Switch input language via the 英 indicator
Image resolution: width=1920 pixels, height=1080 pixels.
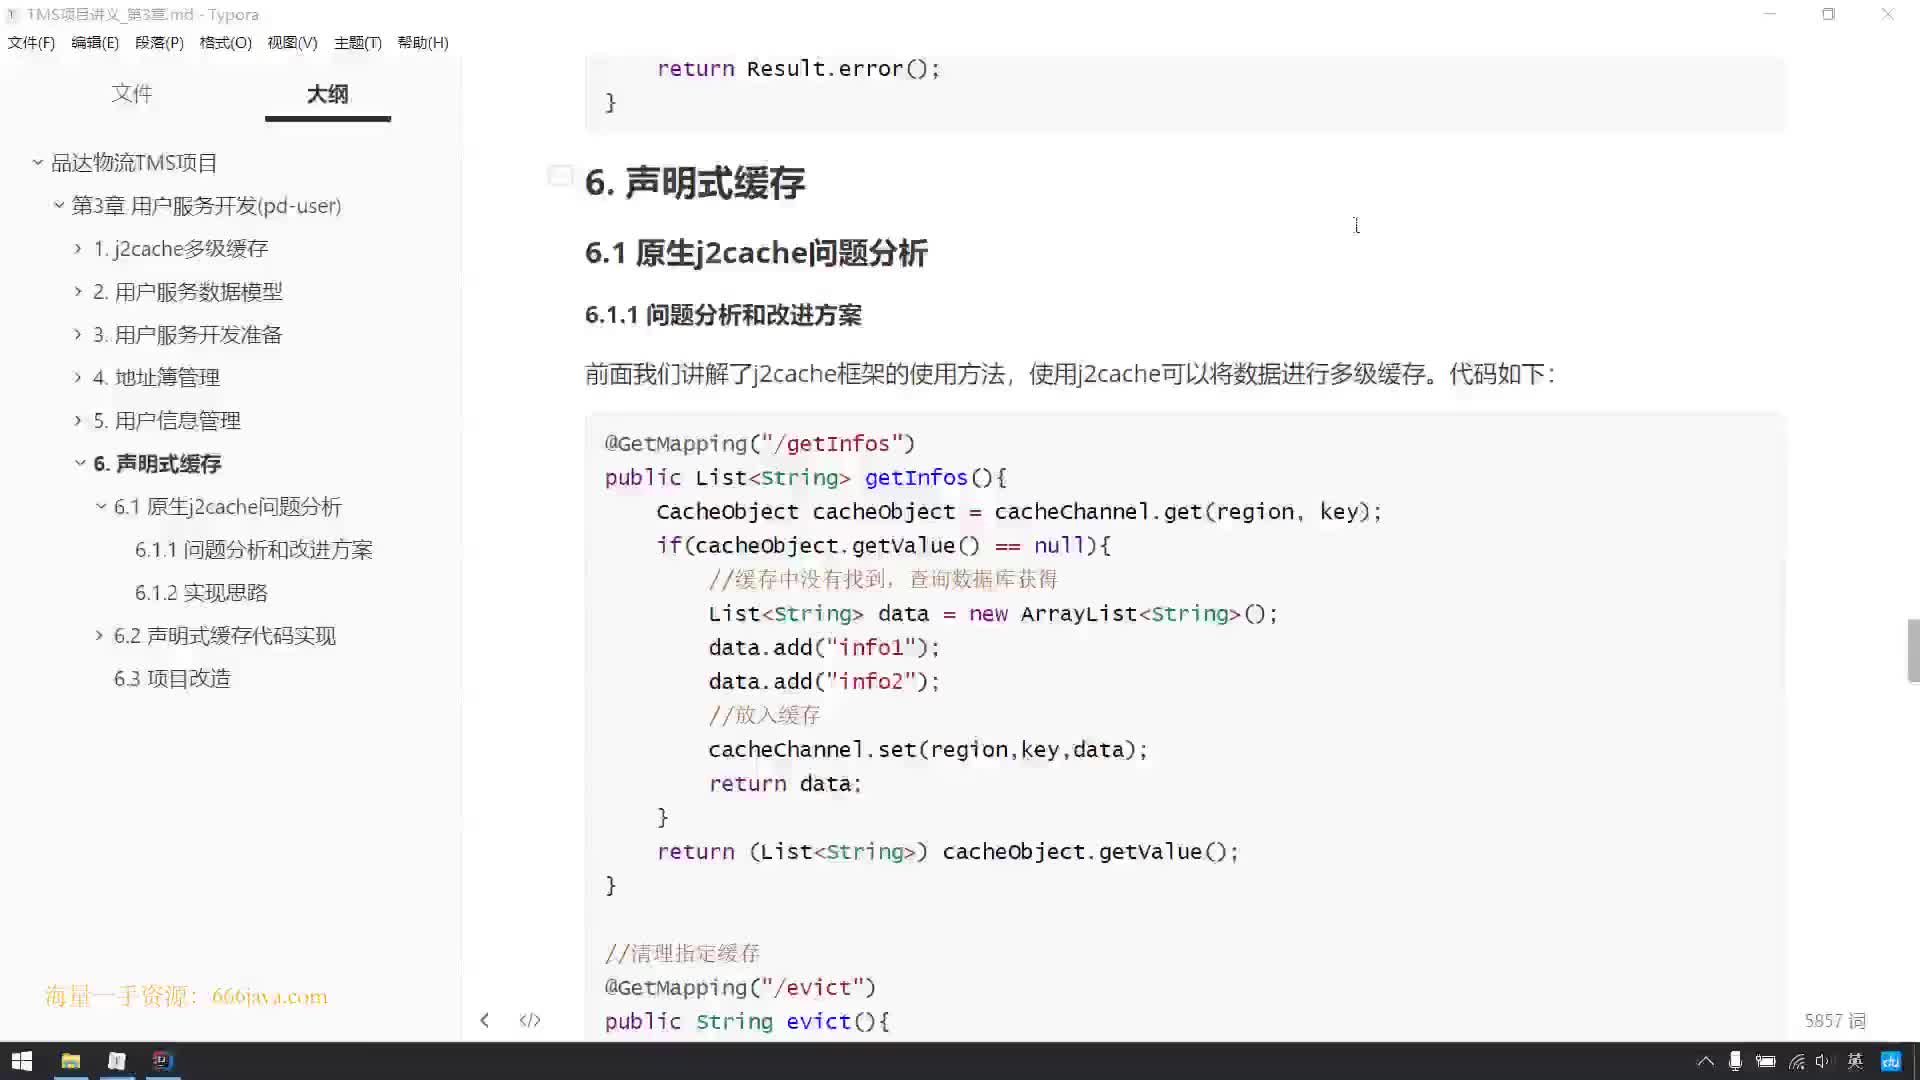(x=1855, y=1061)
